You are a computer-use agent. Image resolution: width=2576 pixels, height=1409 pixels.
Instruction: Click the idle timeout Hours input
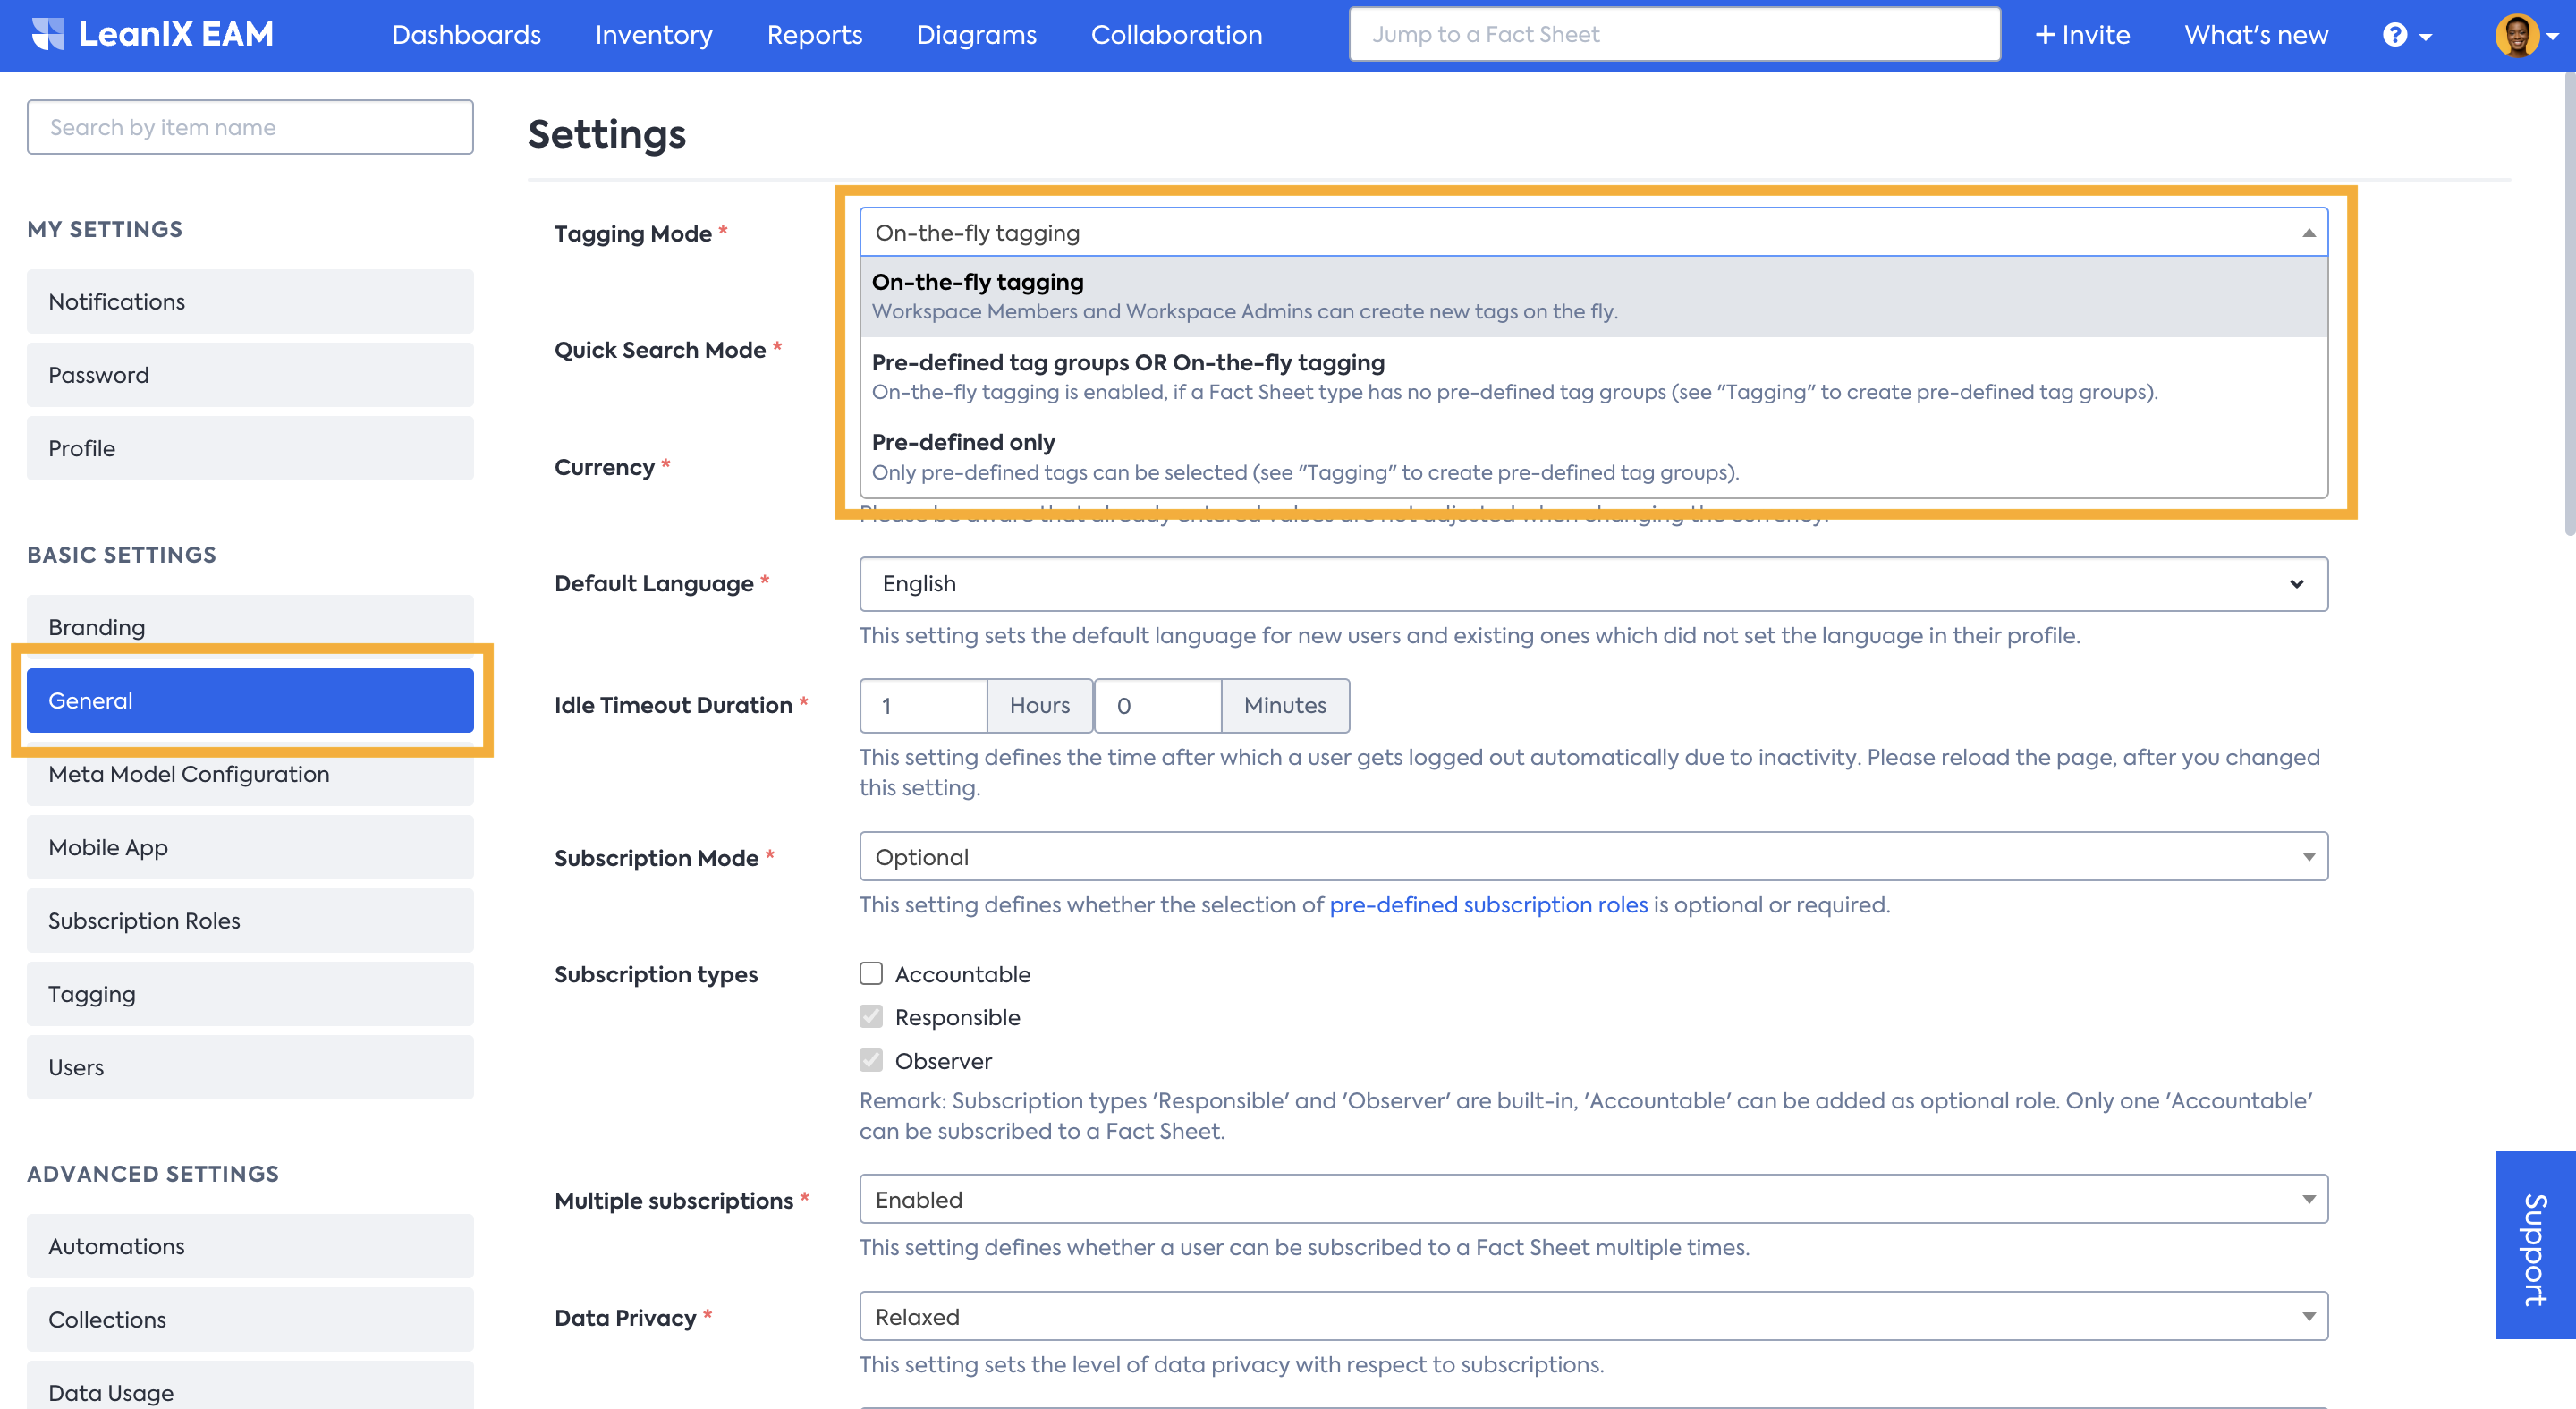(x=923, y=706)
